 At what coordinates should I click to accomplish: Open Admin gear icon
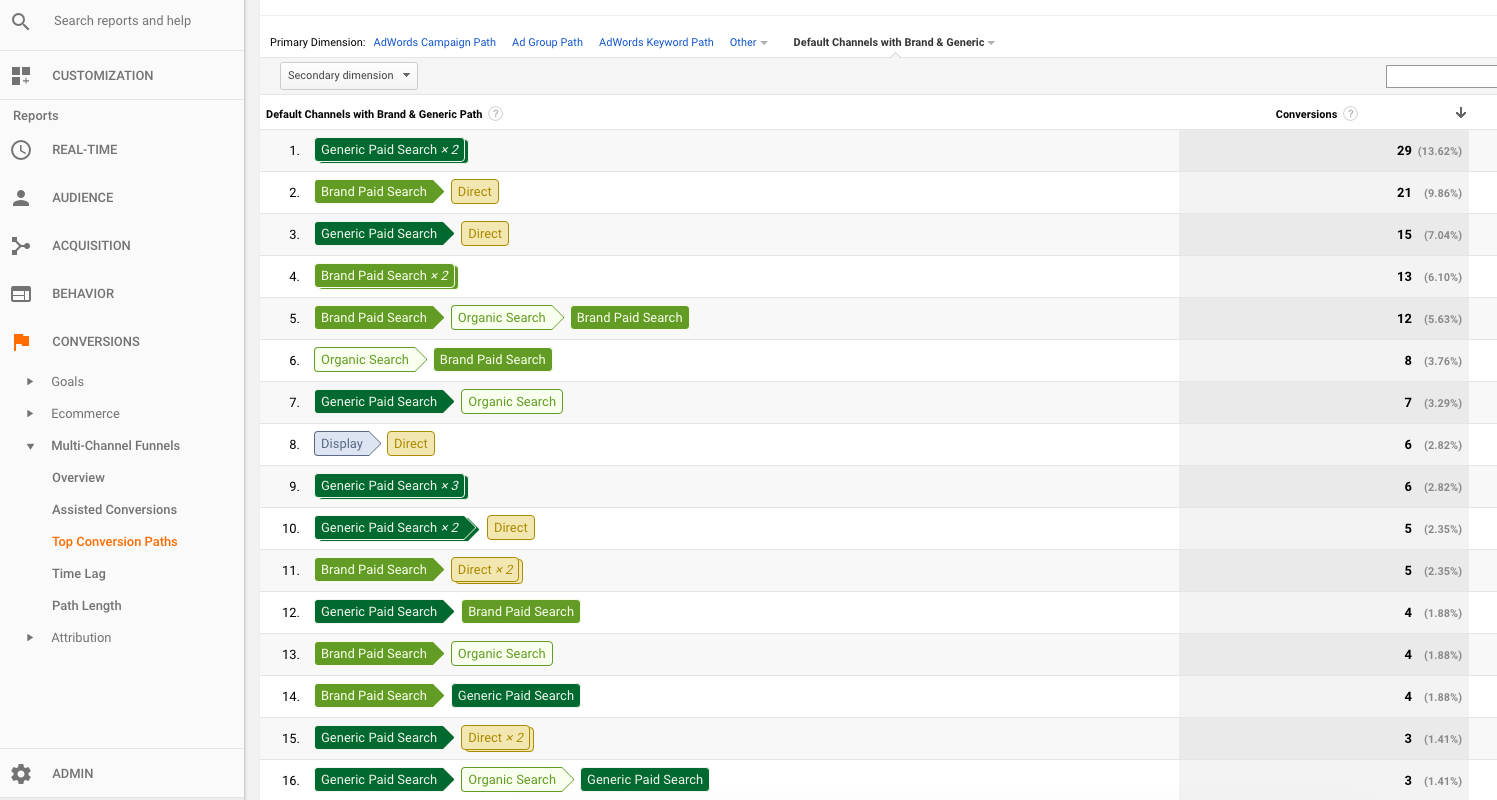coord(21,774)
